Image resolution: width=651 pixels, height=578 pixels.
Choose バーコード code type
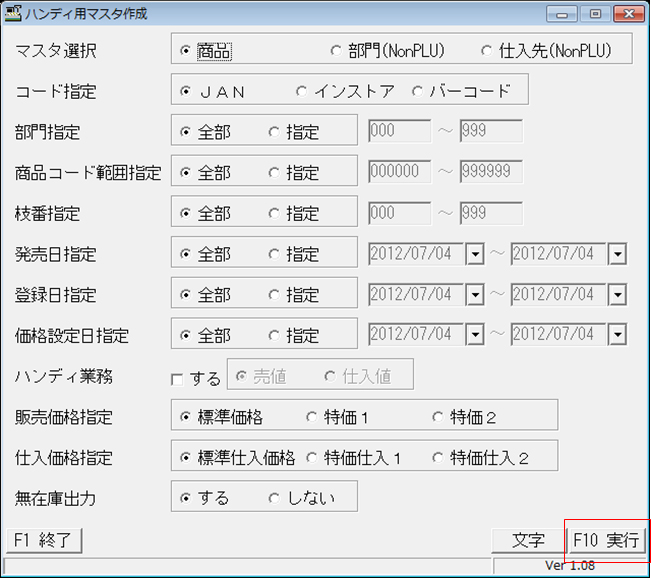click(418, 91)
